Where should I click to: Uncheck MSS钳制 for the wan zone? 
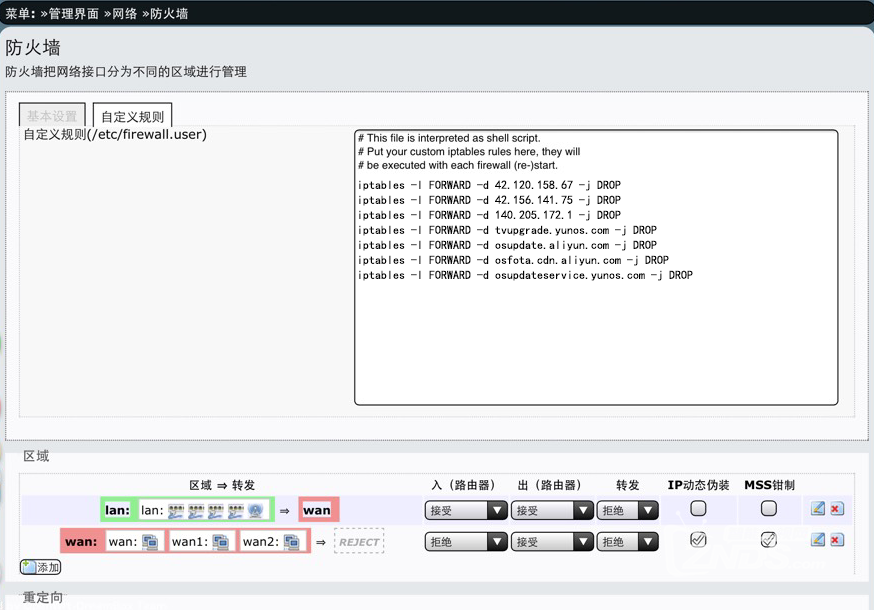[x=769, y=539]
